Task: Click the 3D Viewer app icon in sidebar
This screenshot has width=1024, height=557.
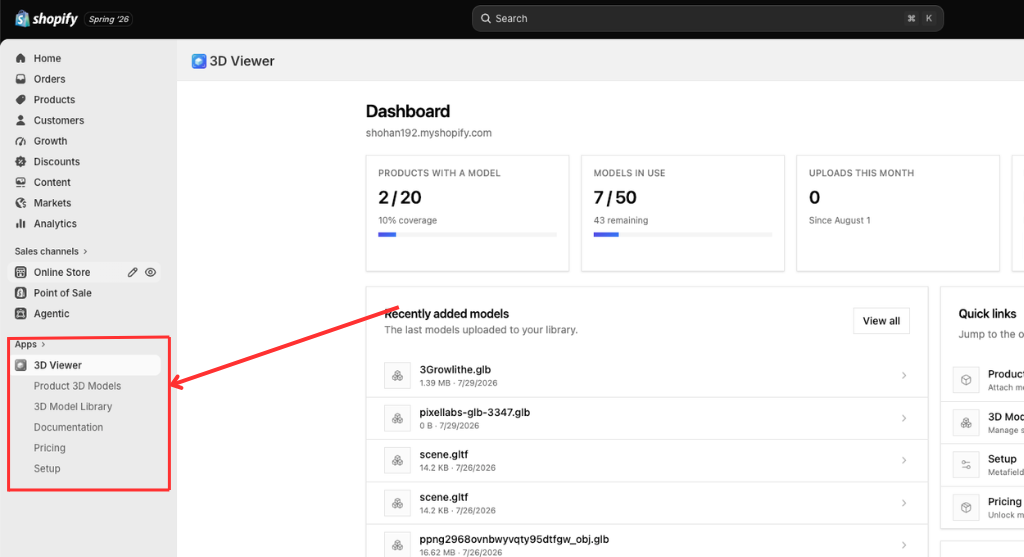Action: 21,365
